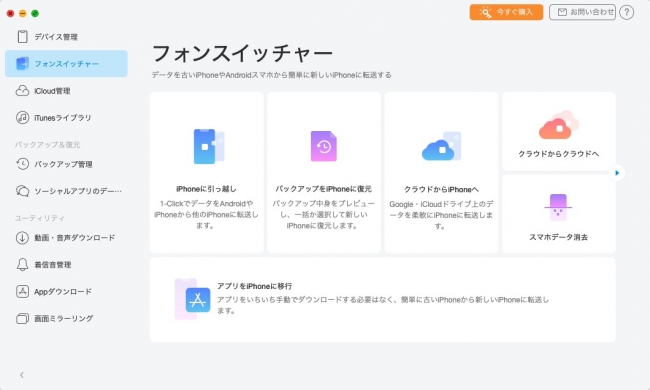Click the help question mark icon
Screen dimensions: 650x390
(x=626, y=12)
